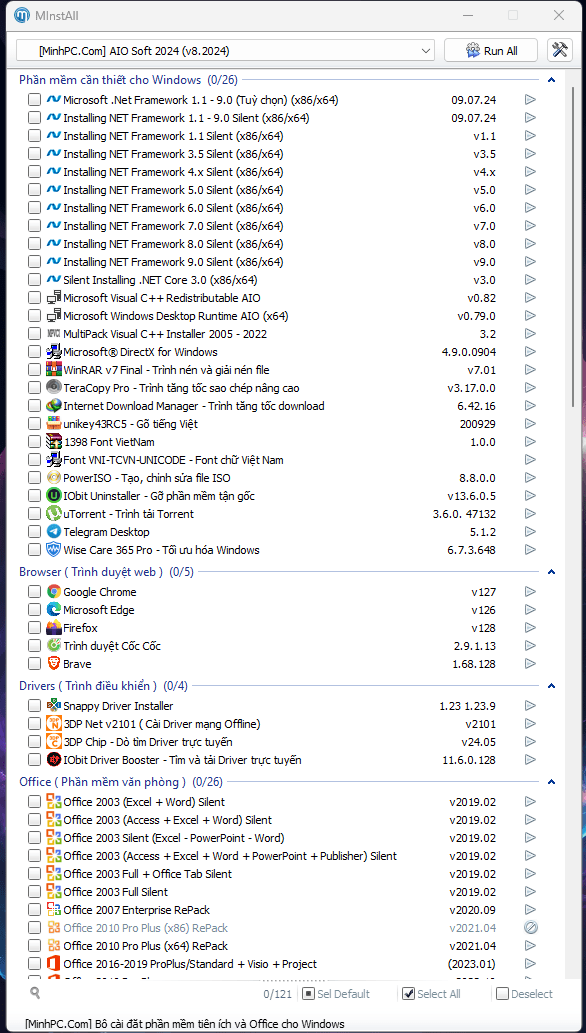Click the vertical scrollbar of the software list
The width and height of the screenshot is (586, 1033).
coord(573,249)
